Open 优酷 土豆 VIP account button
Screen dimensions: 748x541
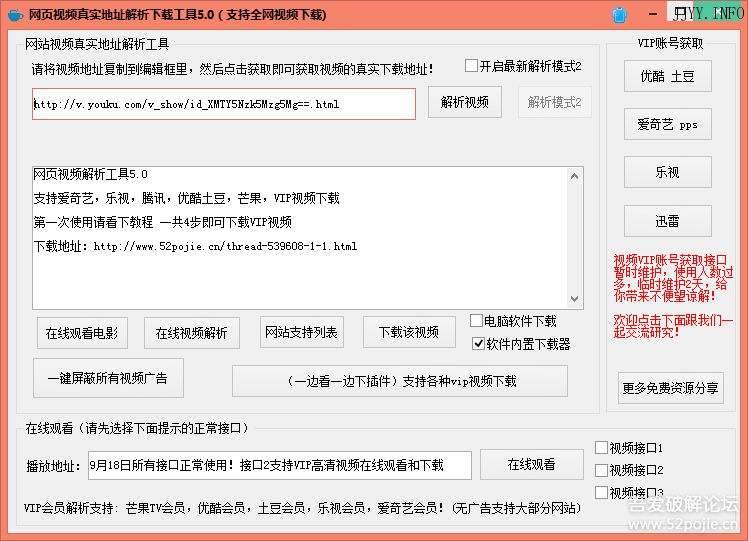pyautogui.click(x=667, y=76)
